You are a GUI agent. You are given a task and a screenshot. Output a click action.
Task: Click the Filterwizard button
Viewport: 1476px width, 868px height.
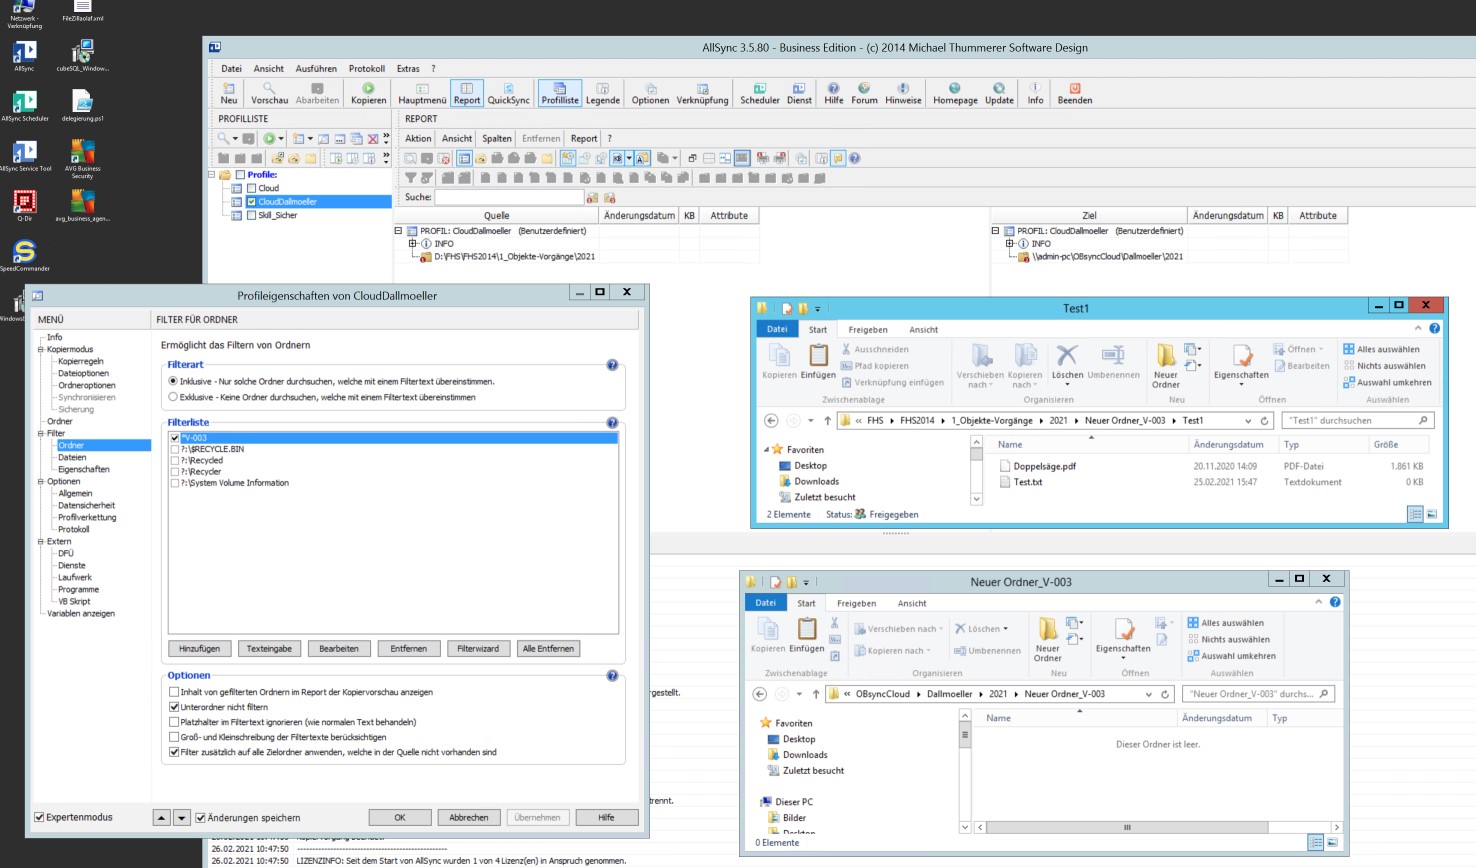click(478, 649)
